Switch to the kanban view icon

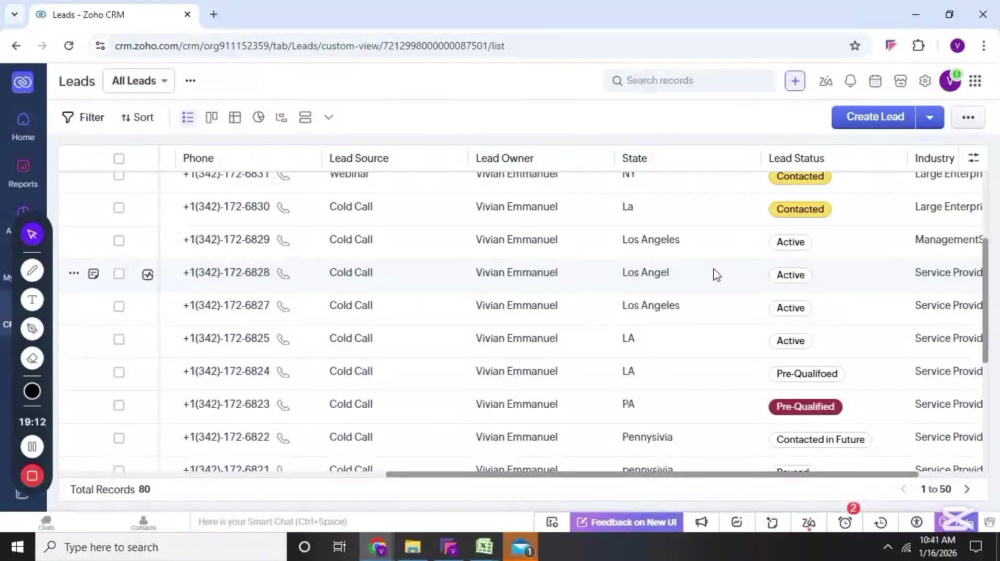click(x=211, y=117)
